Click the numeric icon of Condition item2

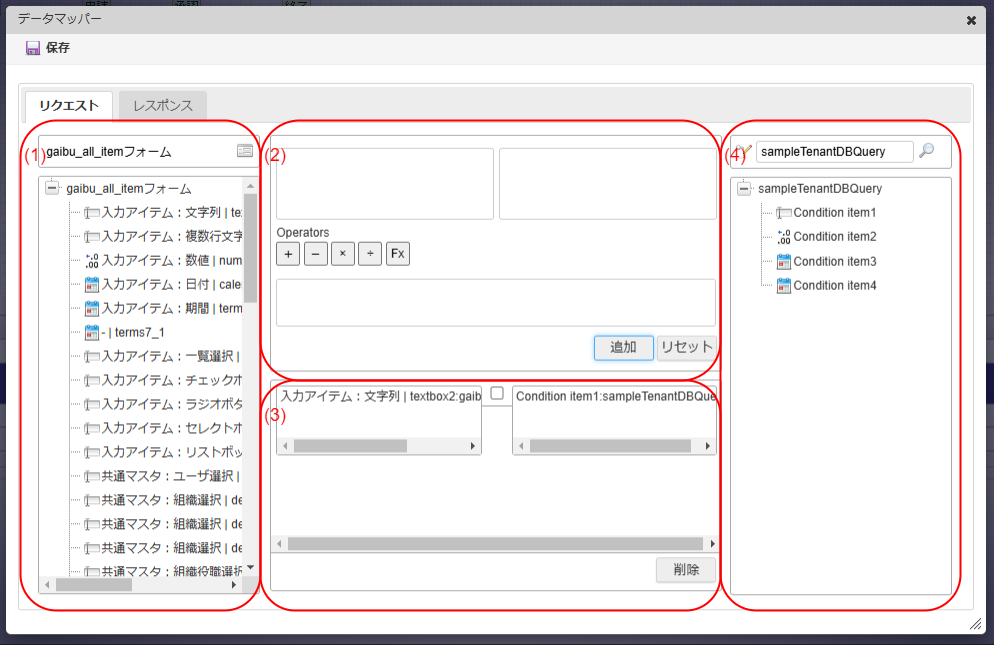coord(784,237)
